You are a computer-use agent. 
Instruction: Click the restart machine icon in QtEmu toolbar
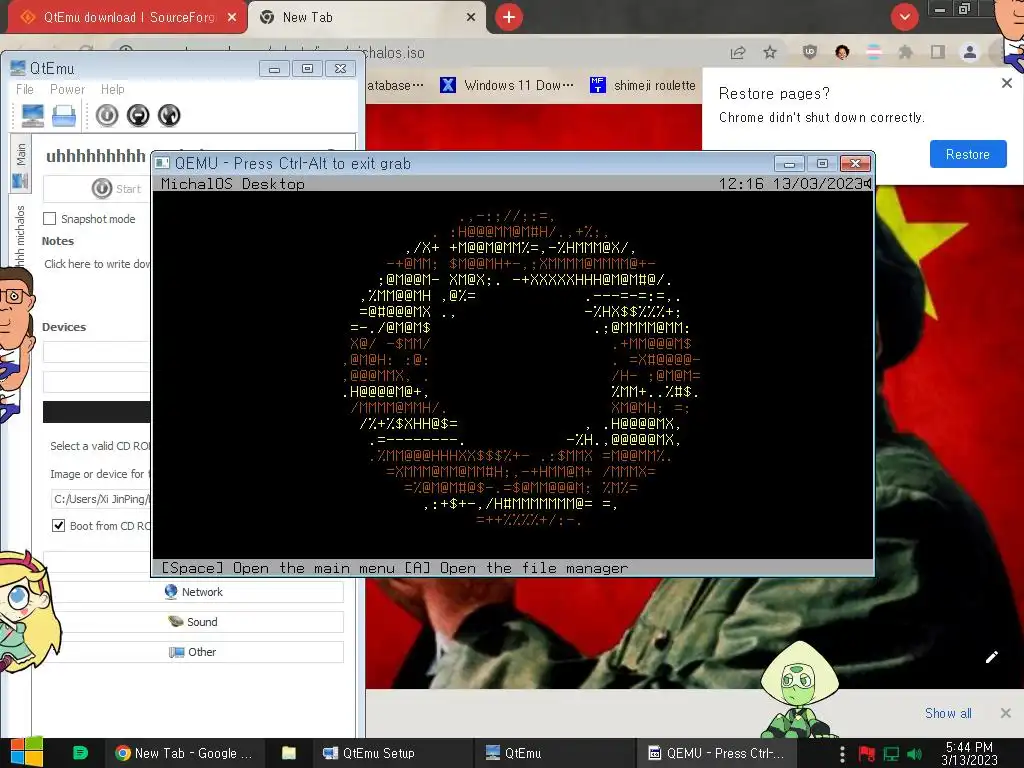click(x=168, y=116)
